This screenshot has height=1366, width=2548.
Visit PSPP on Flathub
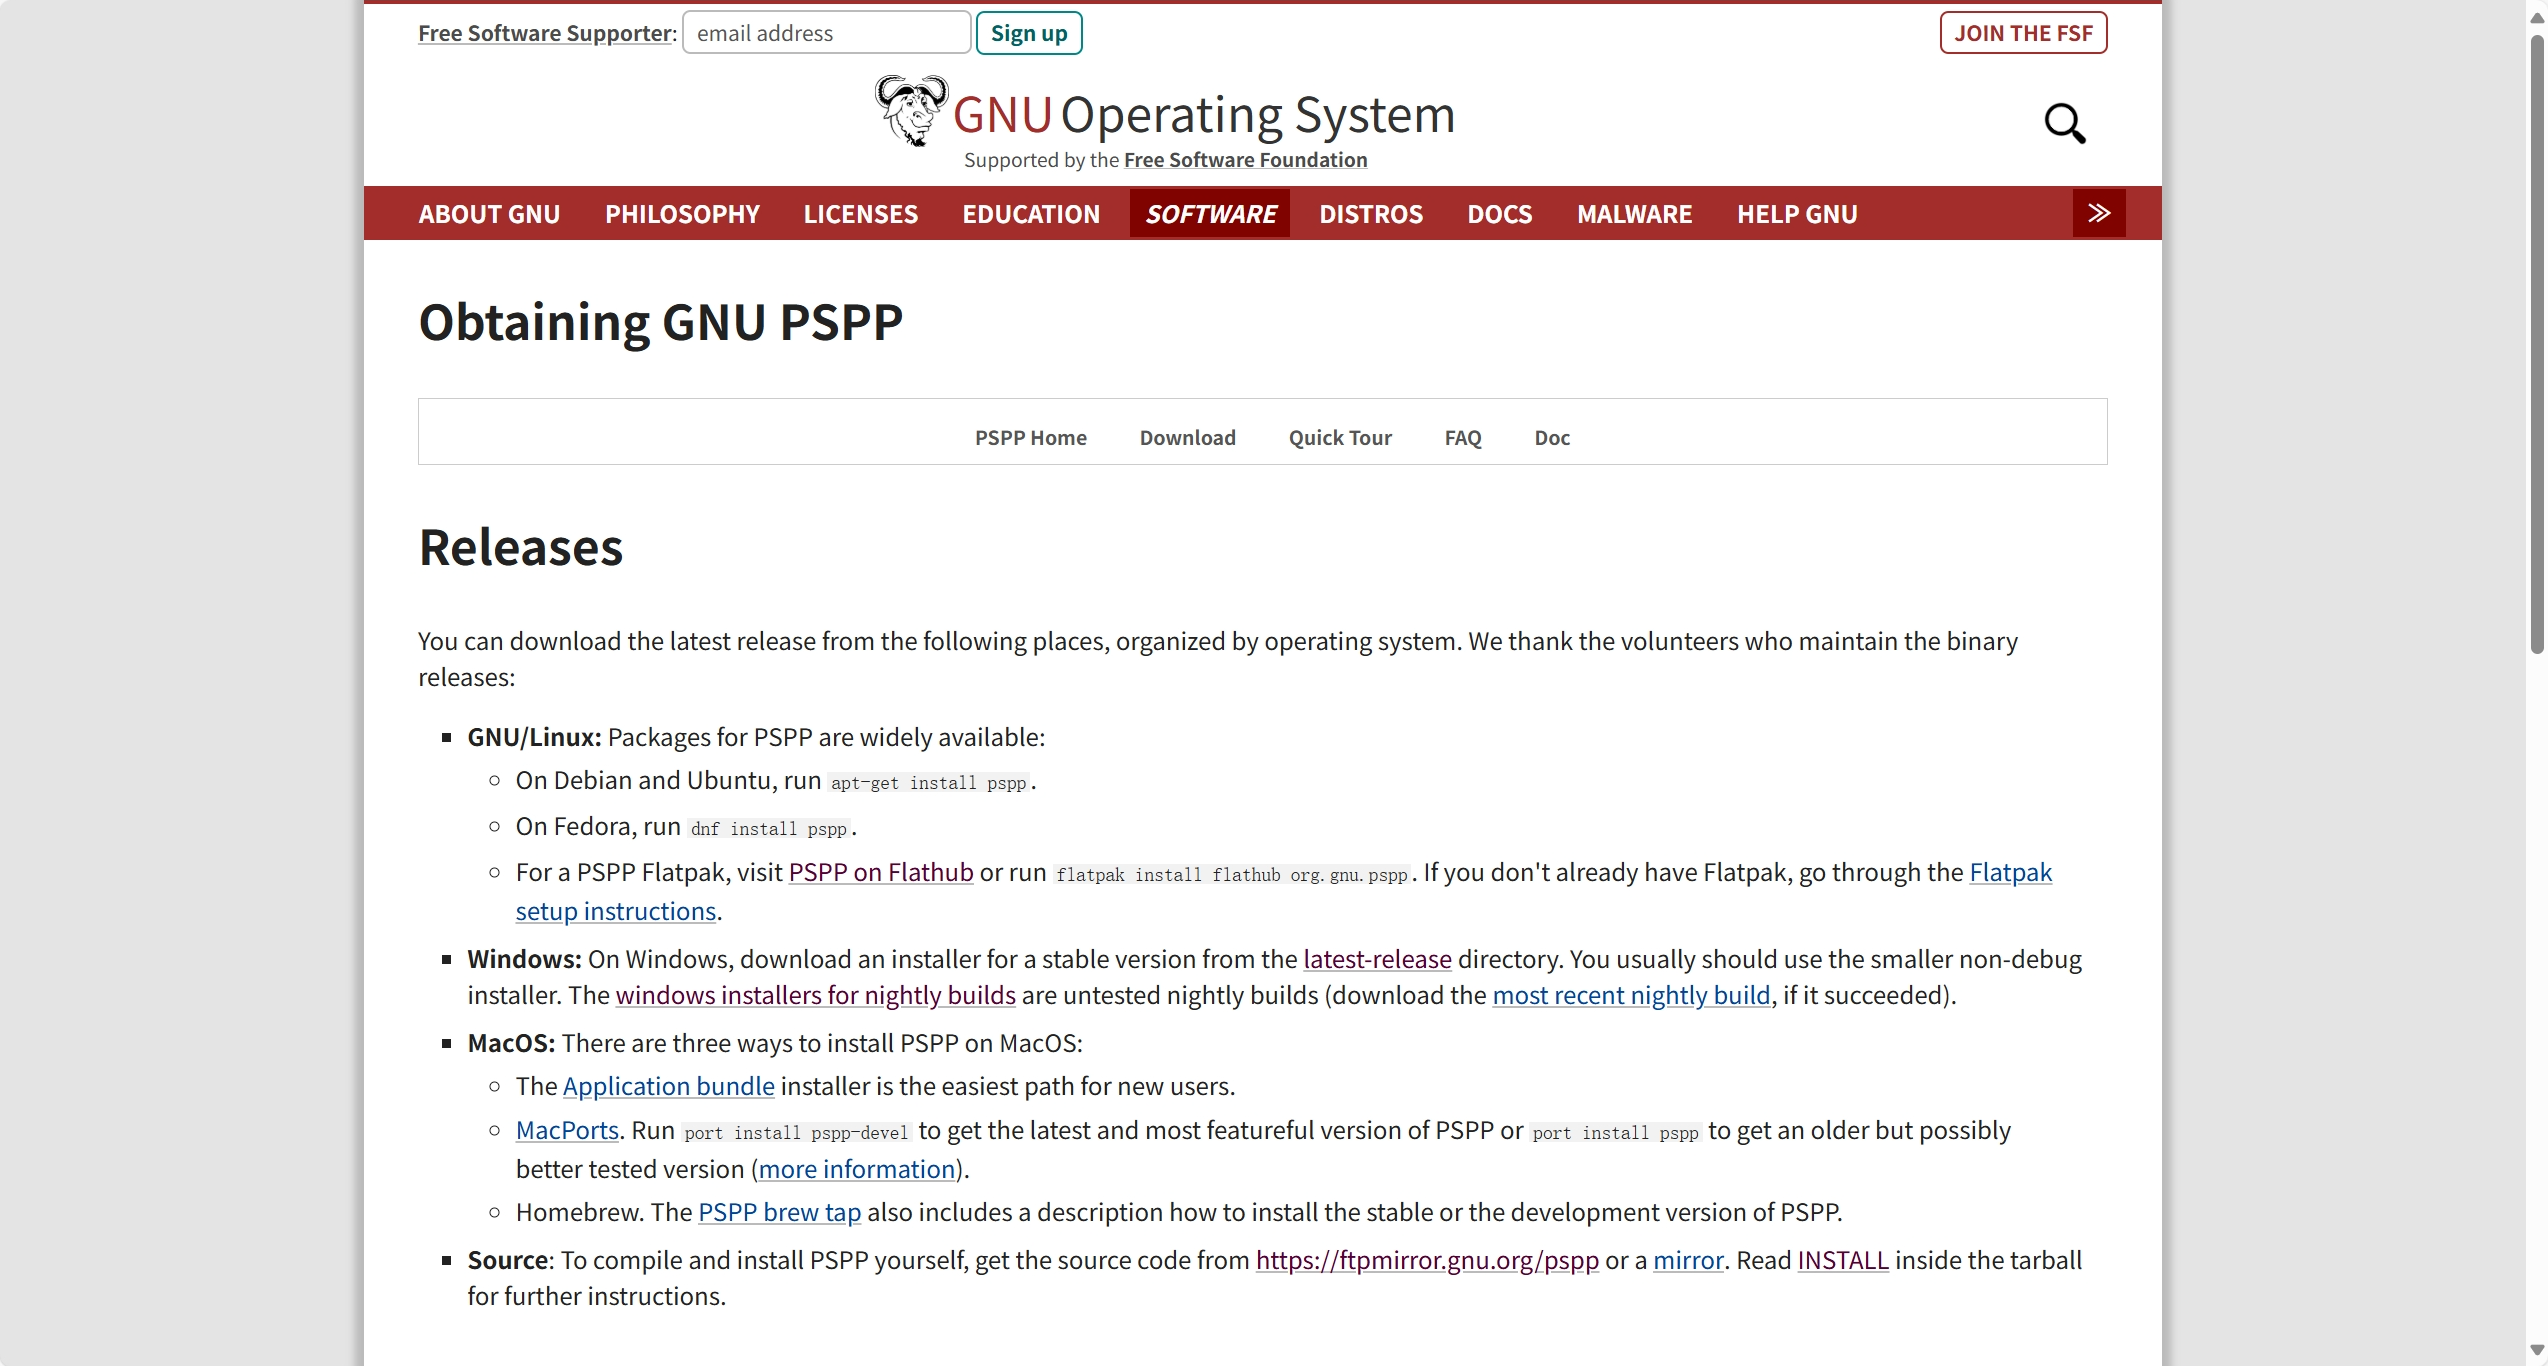coord(879,872)
